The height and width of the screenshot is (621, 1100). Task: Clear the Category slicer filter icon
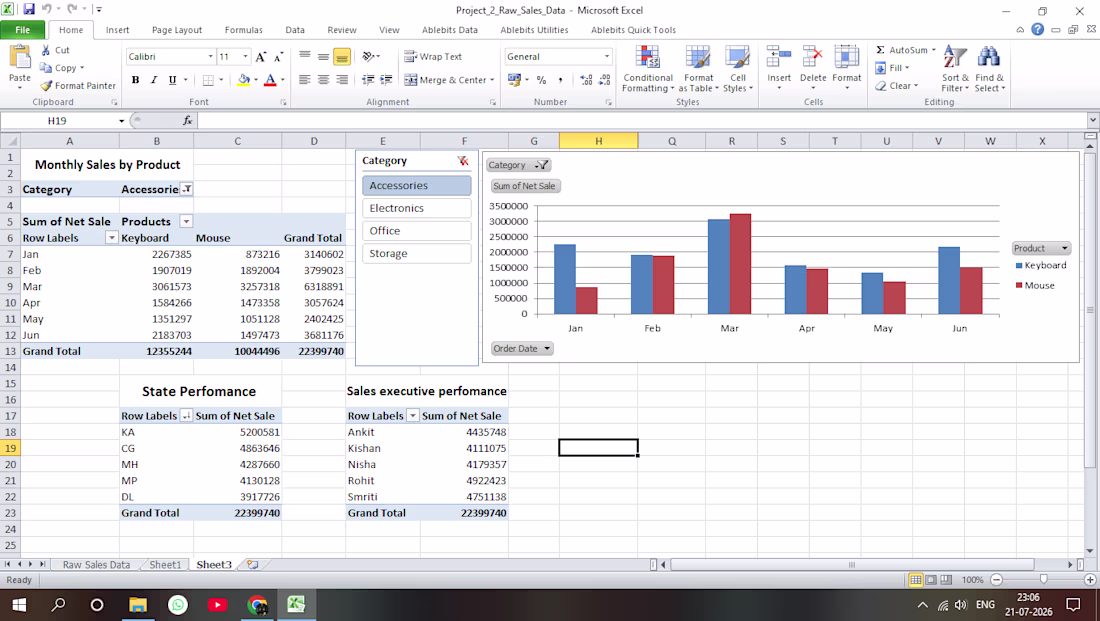(463, 161)
